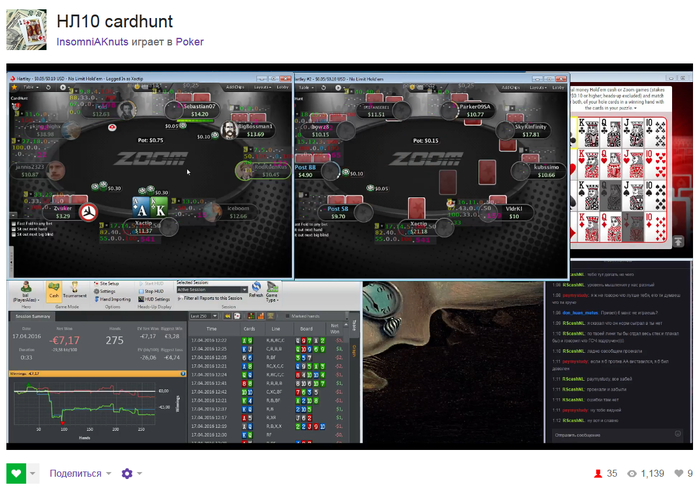
Task: Click the green heart follow button
Action: [x=16, y=473]
